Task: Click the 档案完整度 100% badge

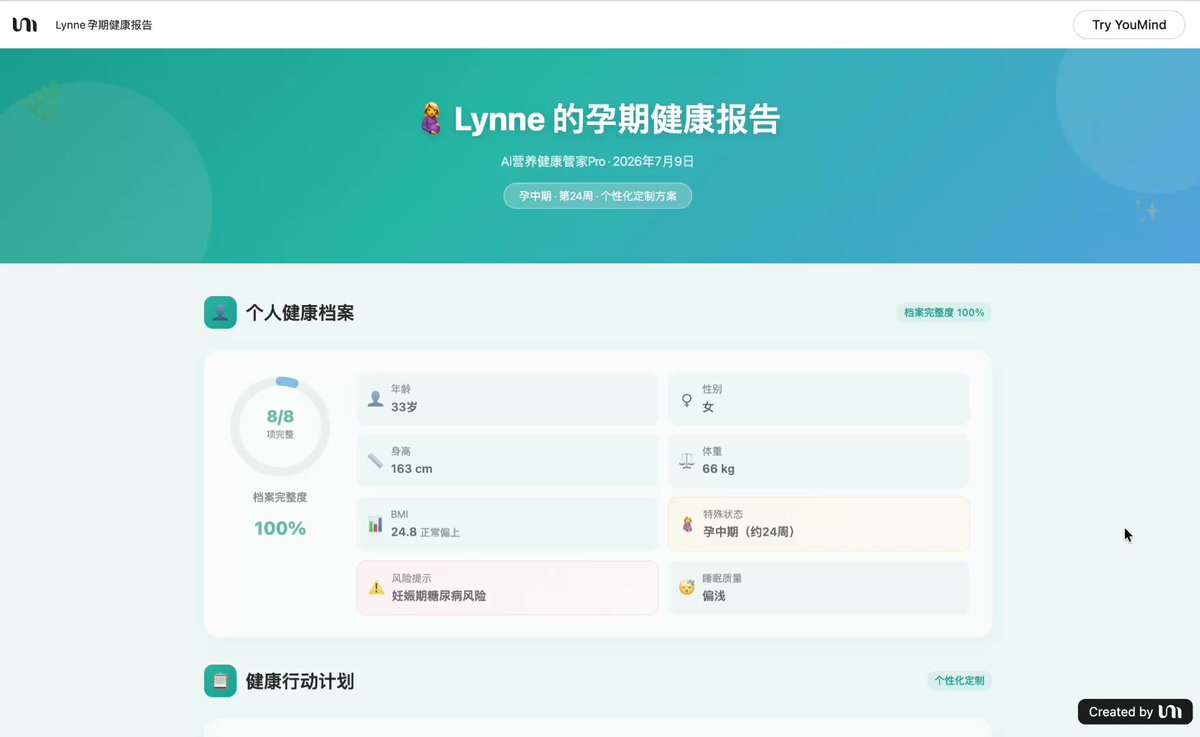Action: tap(944, 313)
